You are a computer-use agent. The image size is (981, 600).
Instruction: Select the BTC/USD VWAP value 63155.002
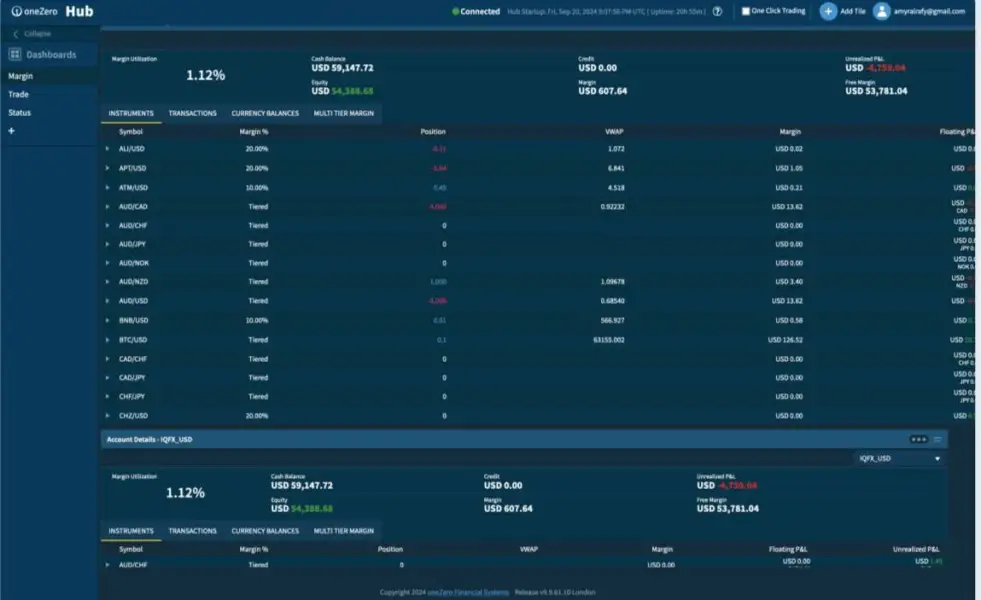click(609, 340)
